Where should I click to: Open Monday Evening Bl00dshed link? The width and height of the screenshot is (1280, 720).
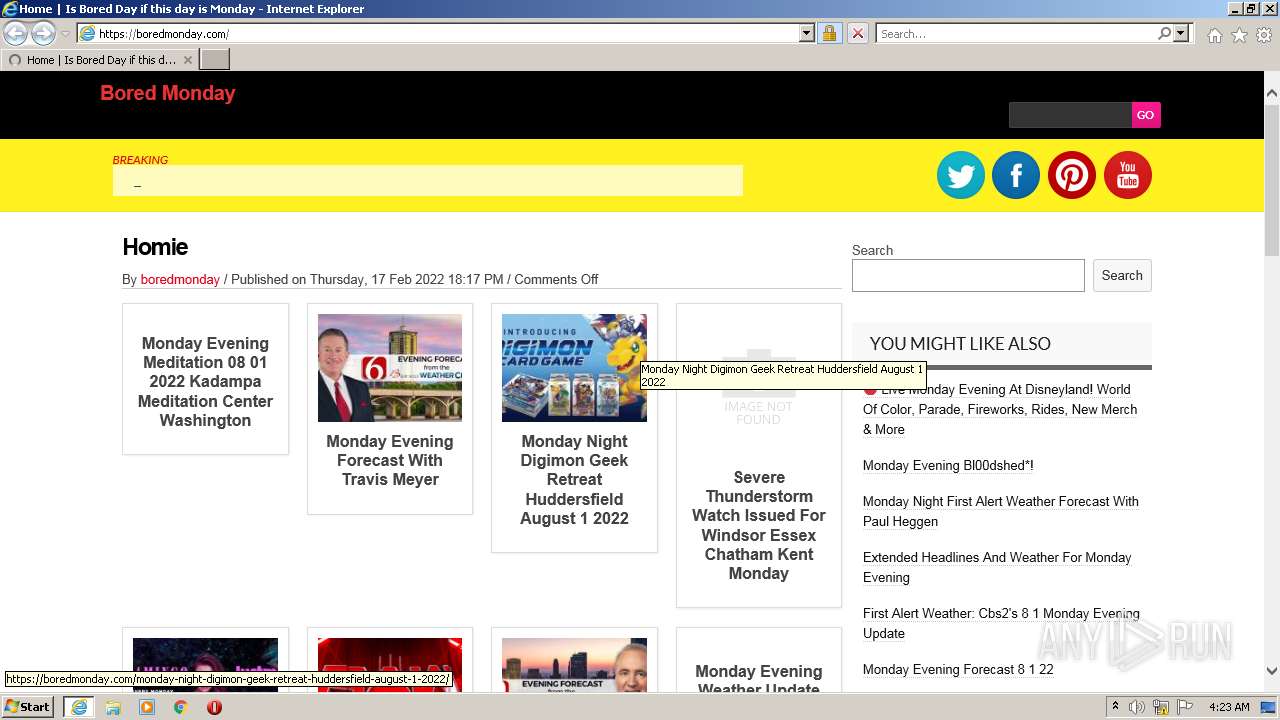948,465
